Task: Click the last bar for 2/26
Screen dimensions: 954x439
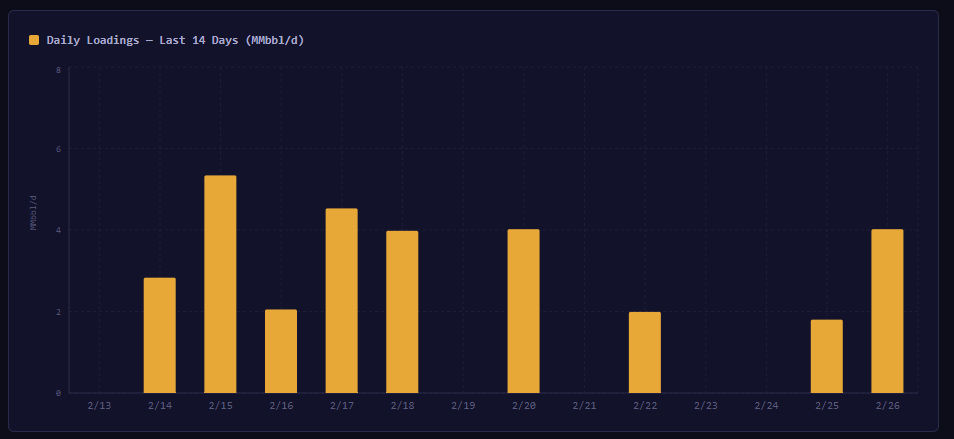Action: (x=887, y=311)
